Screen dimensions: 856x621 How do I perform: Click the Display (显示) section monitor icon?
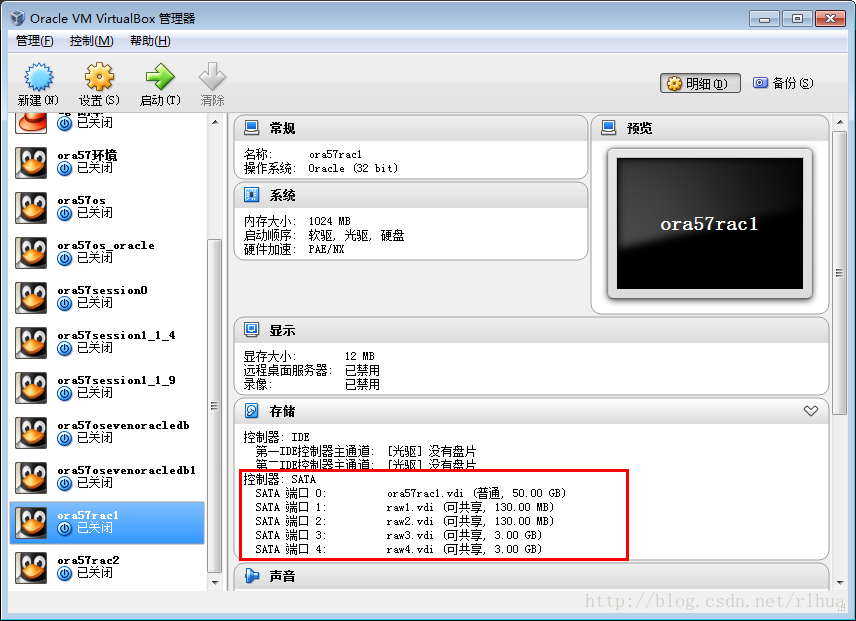coord(252,330)
